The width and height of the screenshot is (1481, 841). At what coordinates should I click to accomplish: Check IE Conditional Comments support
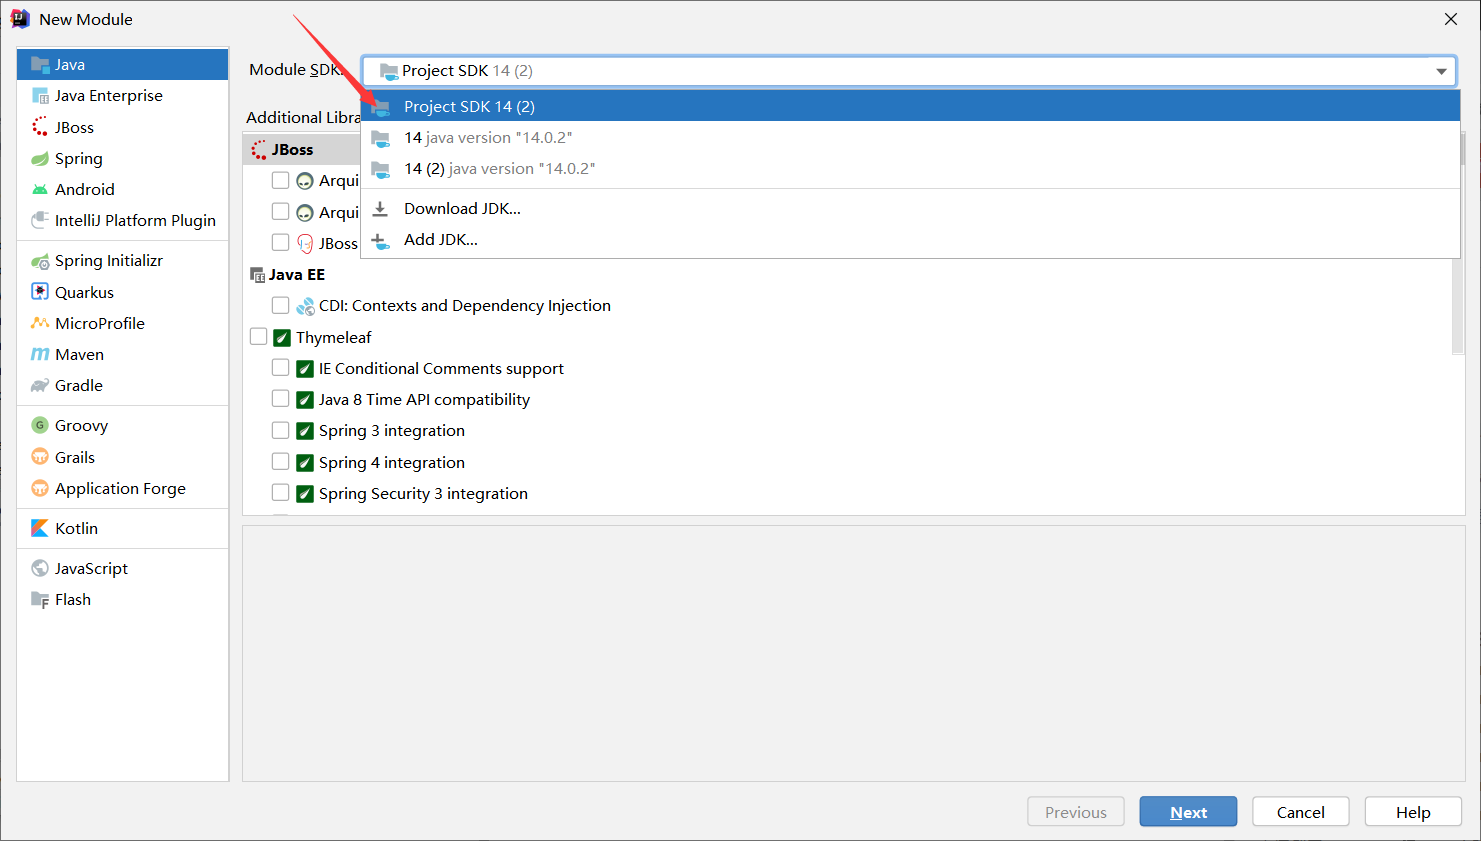[281, 368]
